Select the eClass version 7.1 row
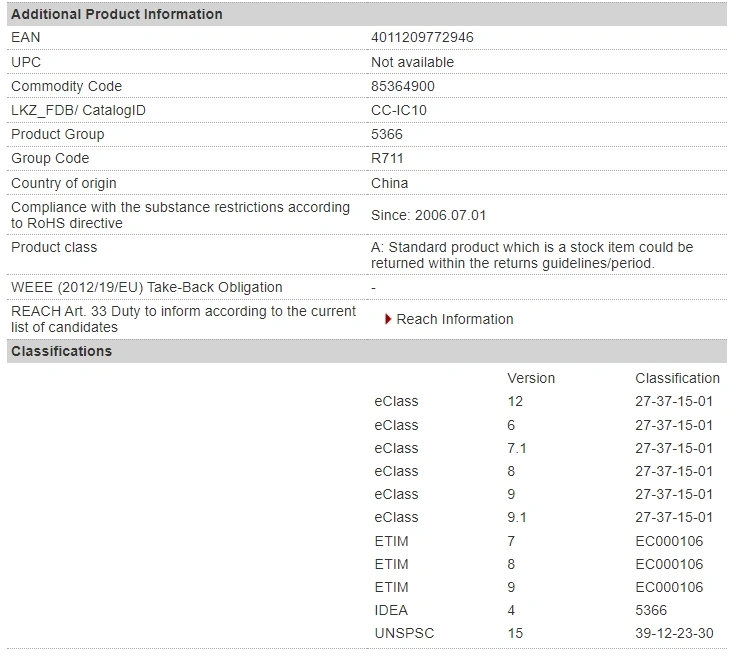Image resolution: width=736 pixels, height=657 pixels. (x=544, y=448)
